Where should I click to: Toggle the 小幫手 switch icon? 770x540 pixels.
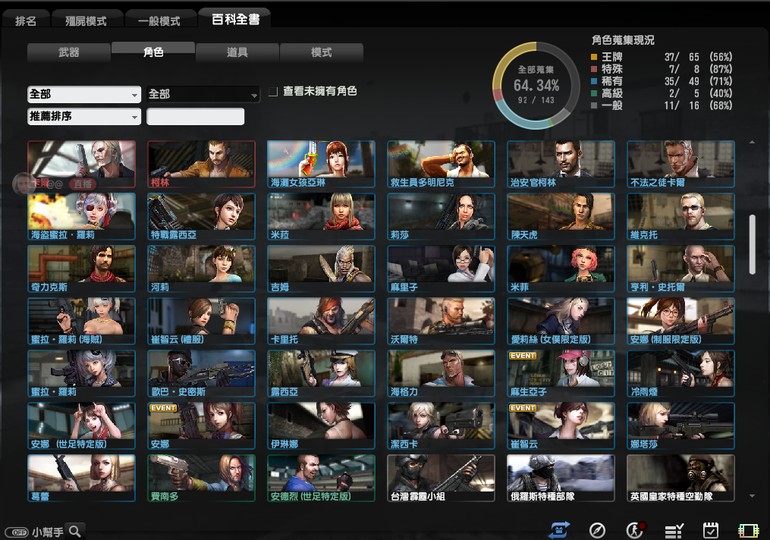[x=16, y=532]
